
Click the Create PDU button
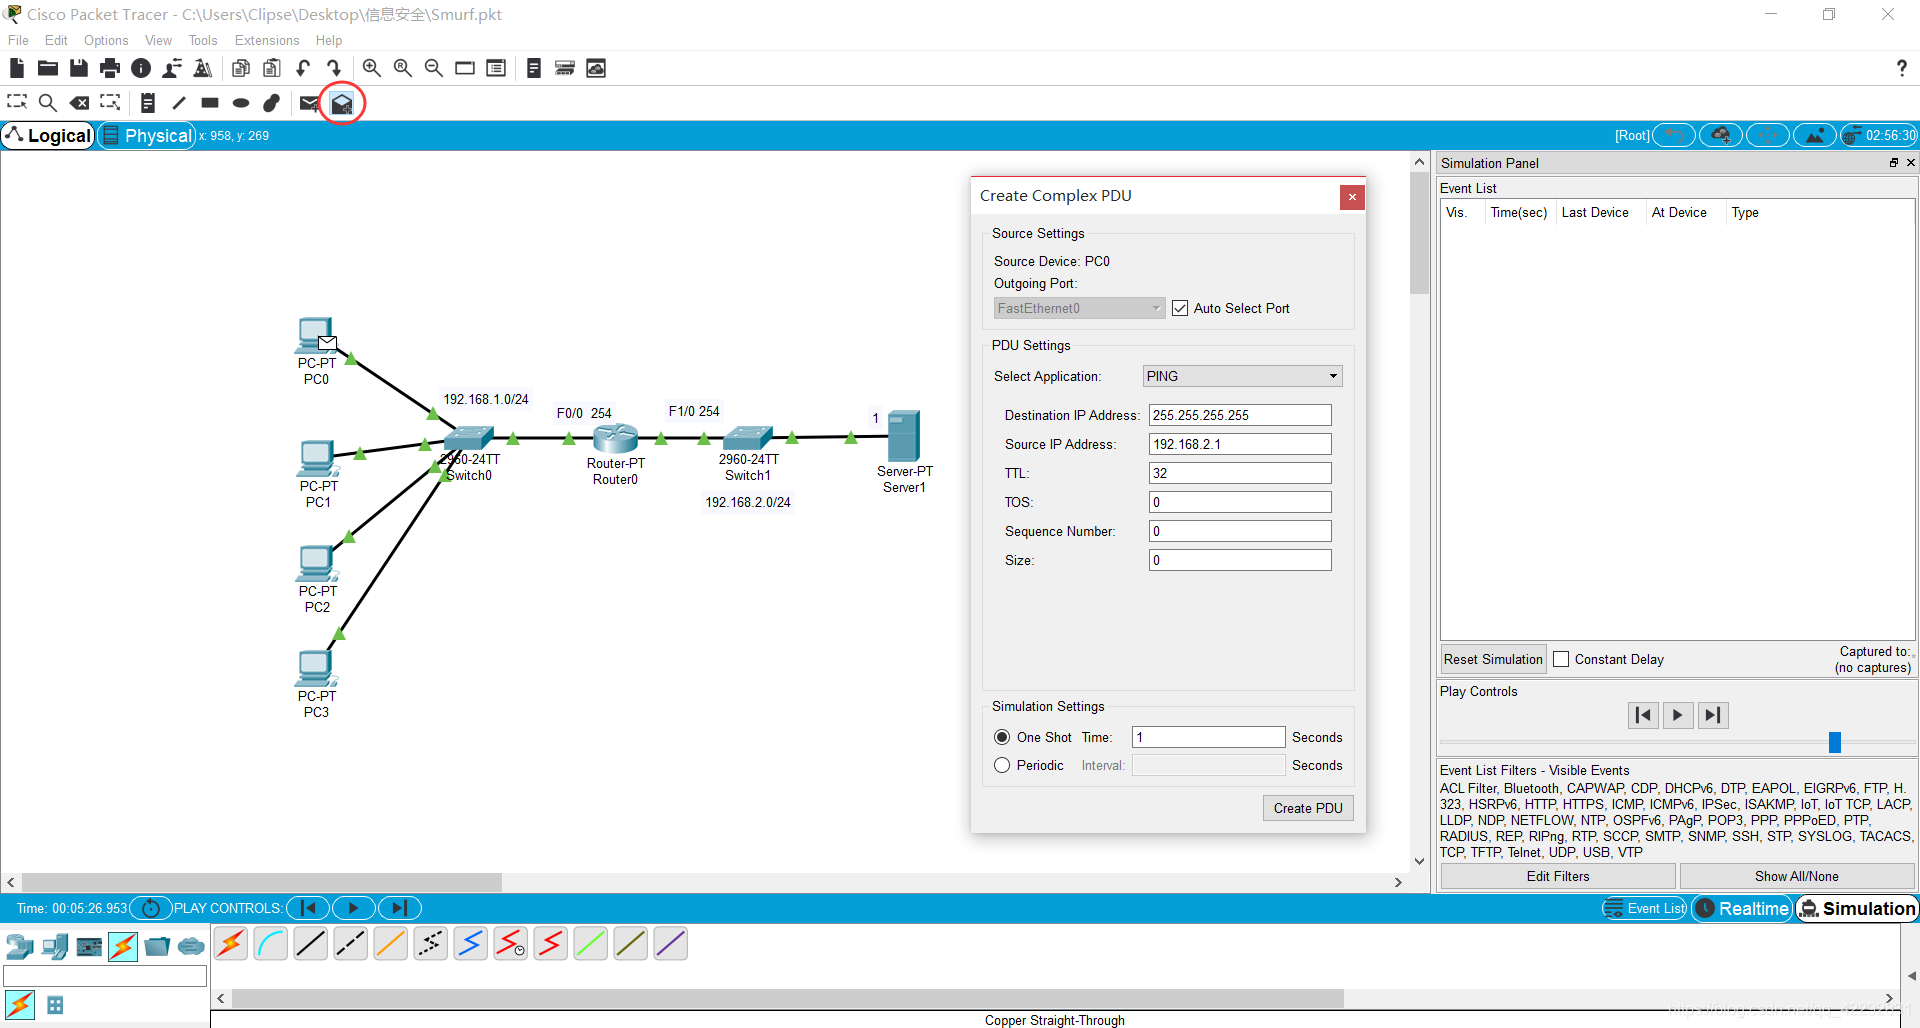pyautogui.click(x=1308, y=808)
